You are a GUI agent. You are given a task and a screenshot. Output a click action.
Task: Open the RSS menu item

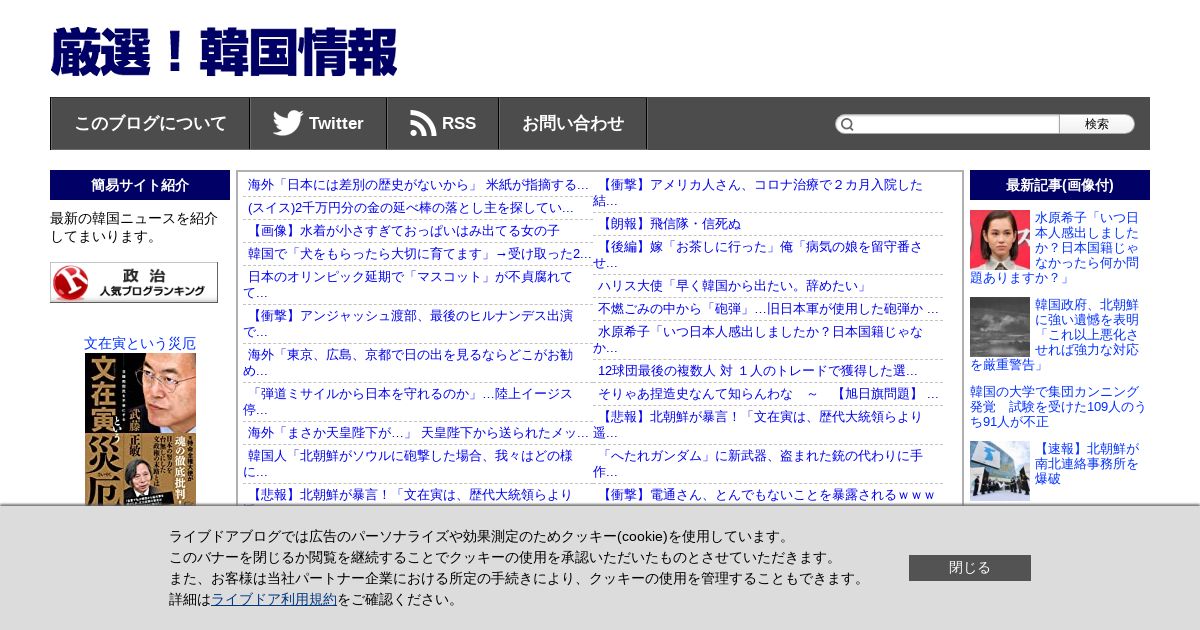tap(443, 123)
